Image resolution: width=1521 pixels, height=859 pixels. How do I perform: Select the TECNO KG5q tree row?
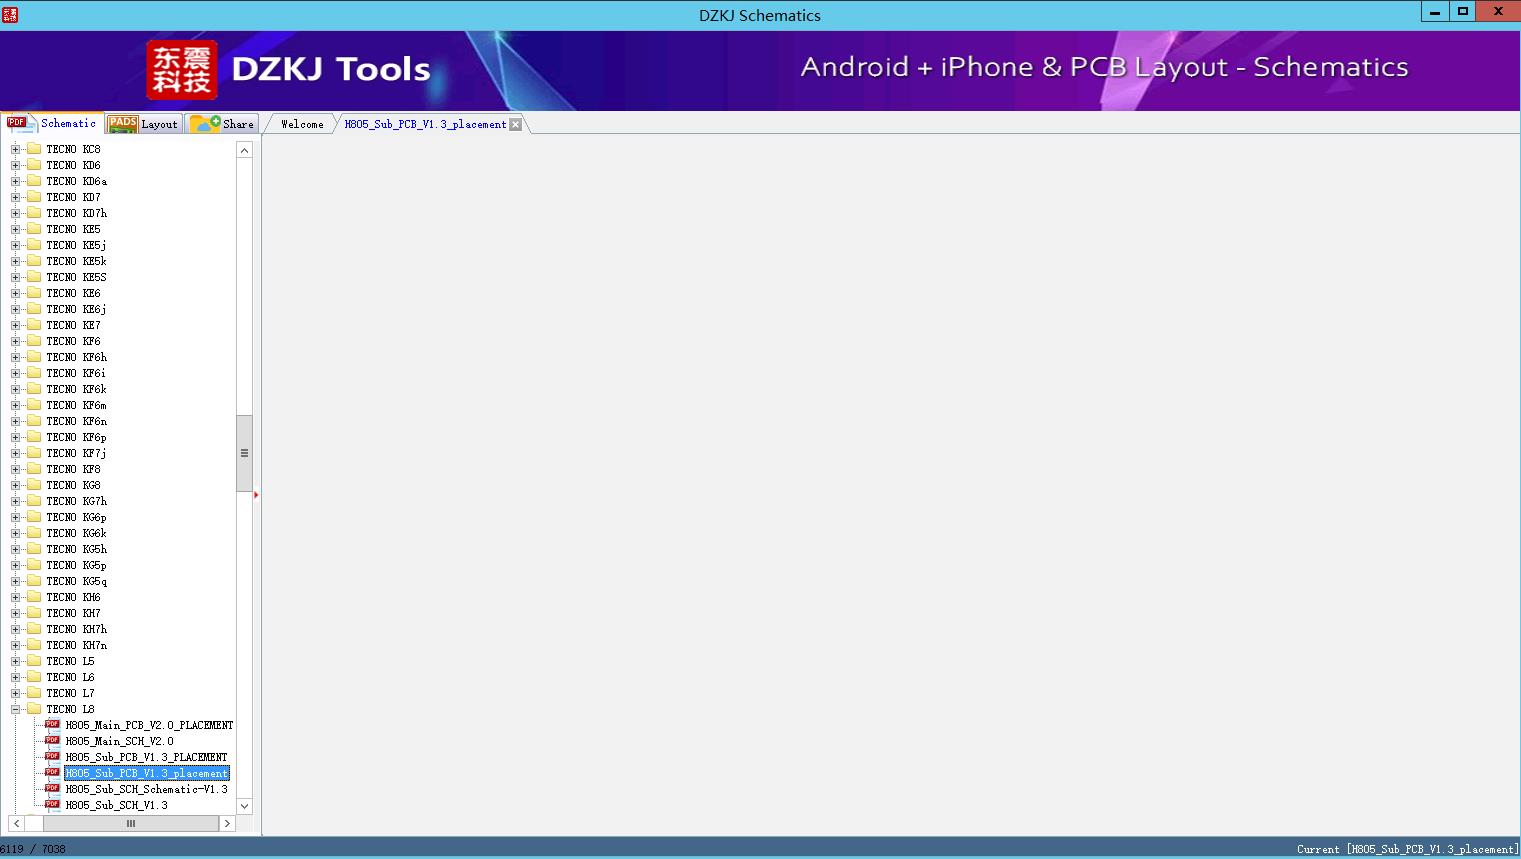coord(76,581)
